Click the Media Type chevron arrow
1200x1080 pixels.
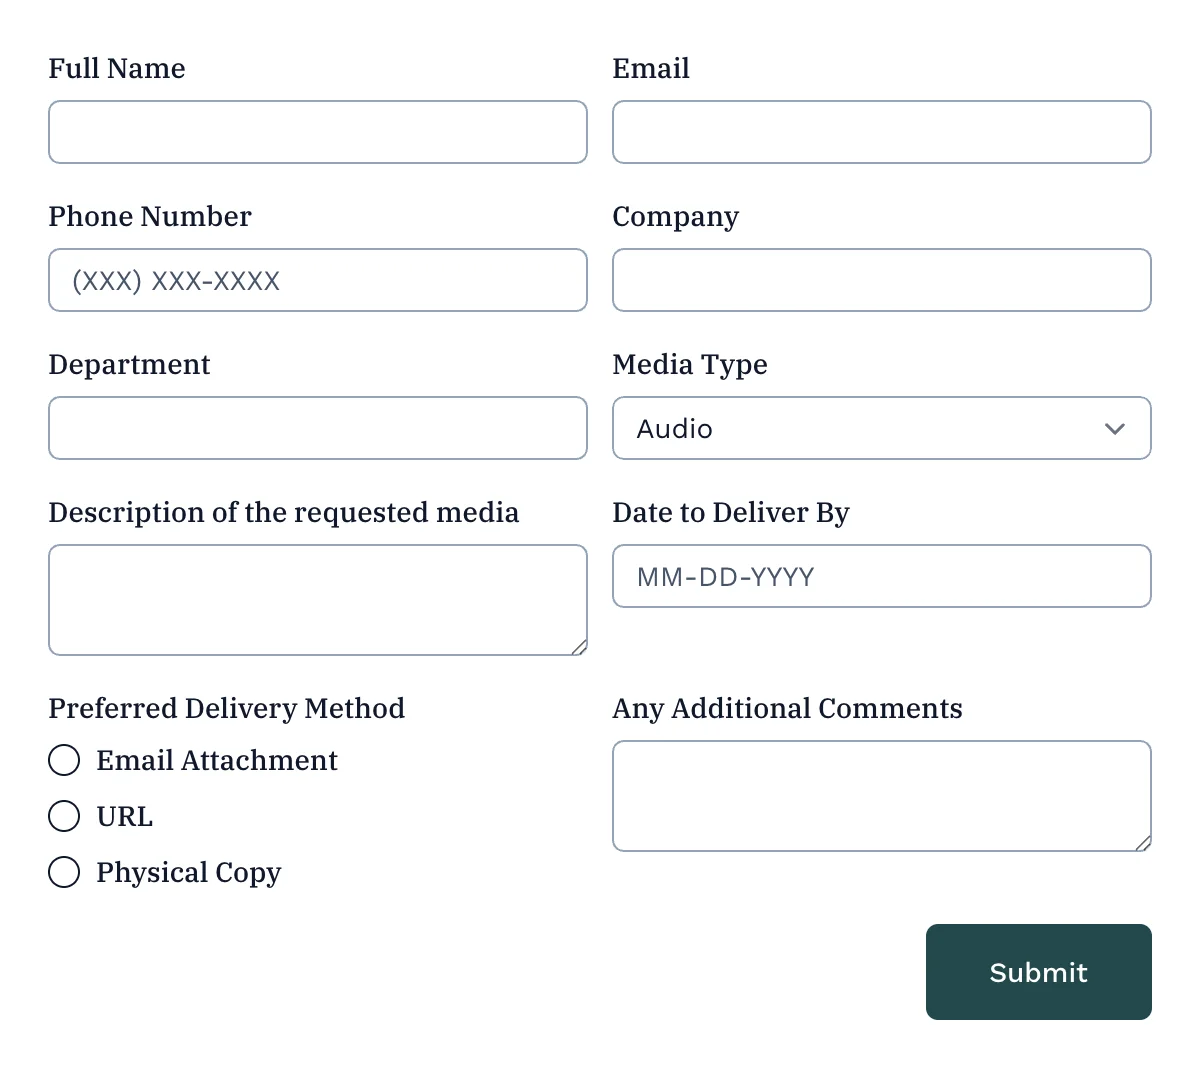(1114, 429)
